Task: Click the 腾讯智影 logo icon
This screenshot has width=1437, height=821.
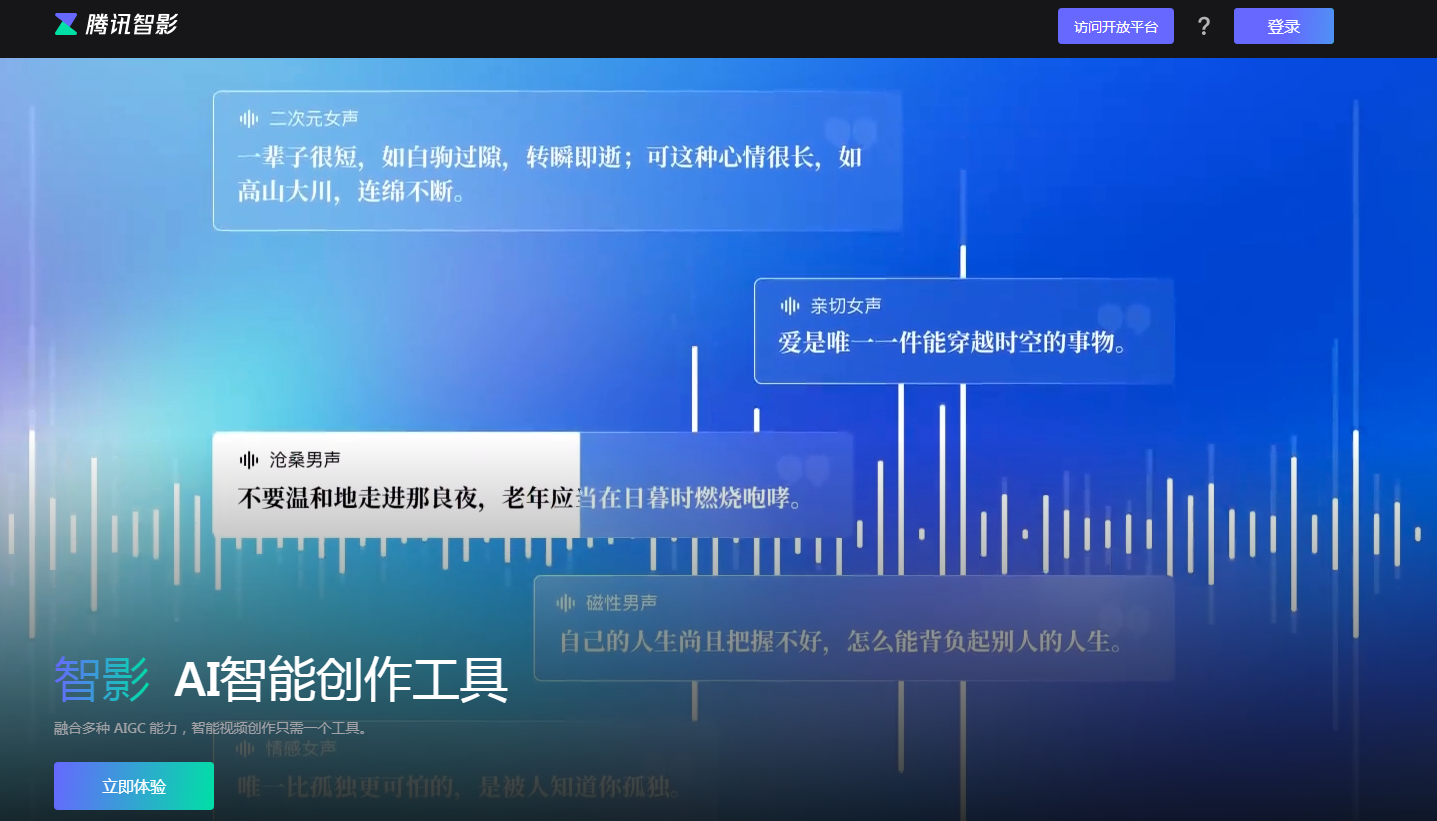Action: tap(64, 24)
